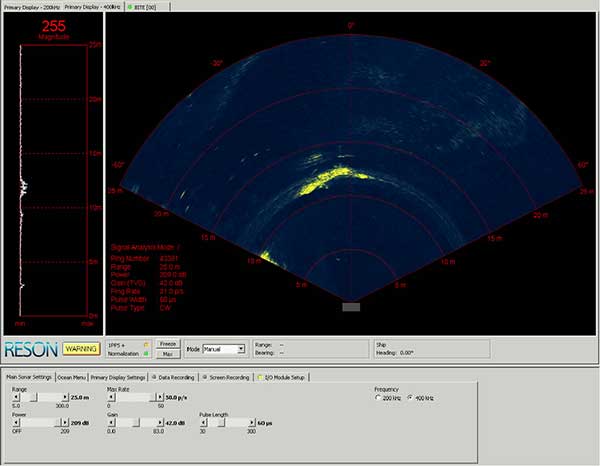Open the Data Recording tab
This screenshot has height=466, width=600.
173,377
